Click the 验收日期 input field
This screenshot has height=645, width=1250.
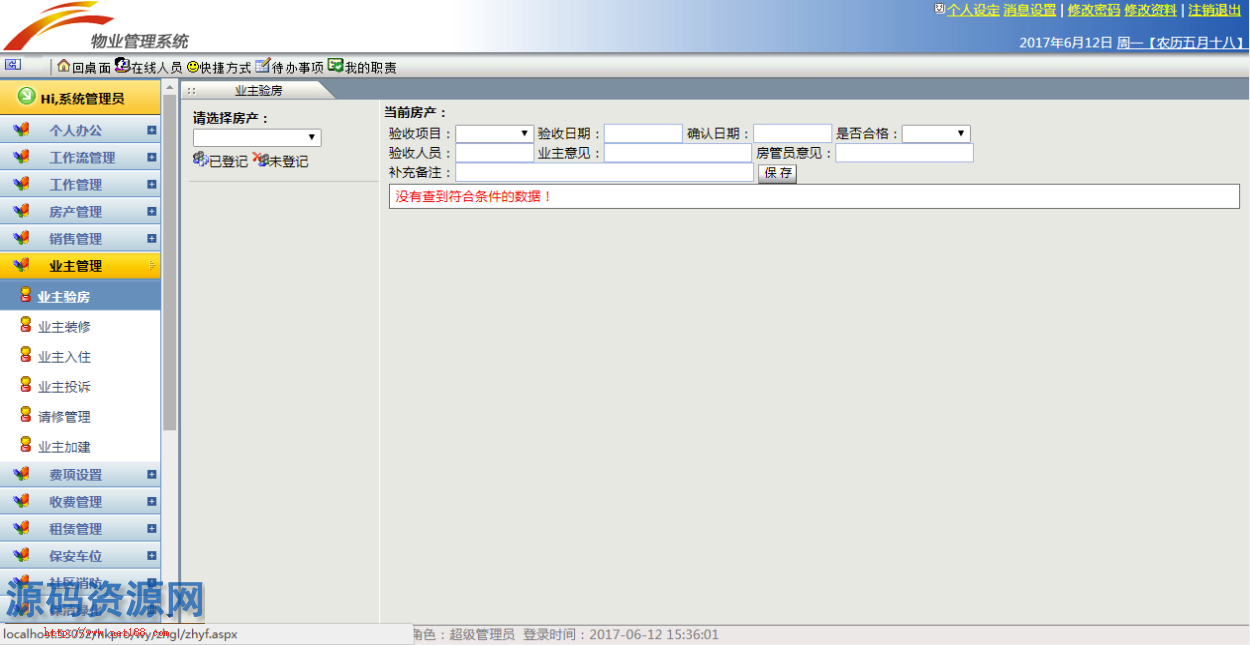pos(643,134)
